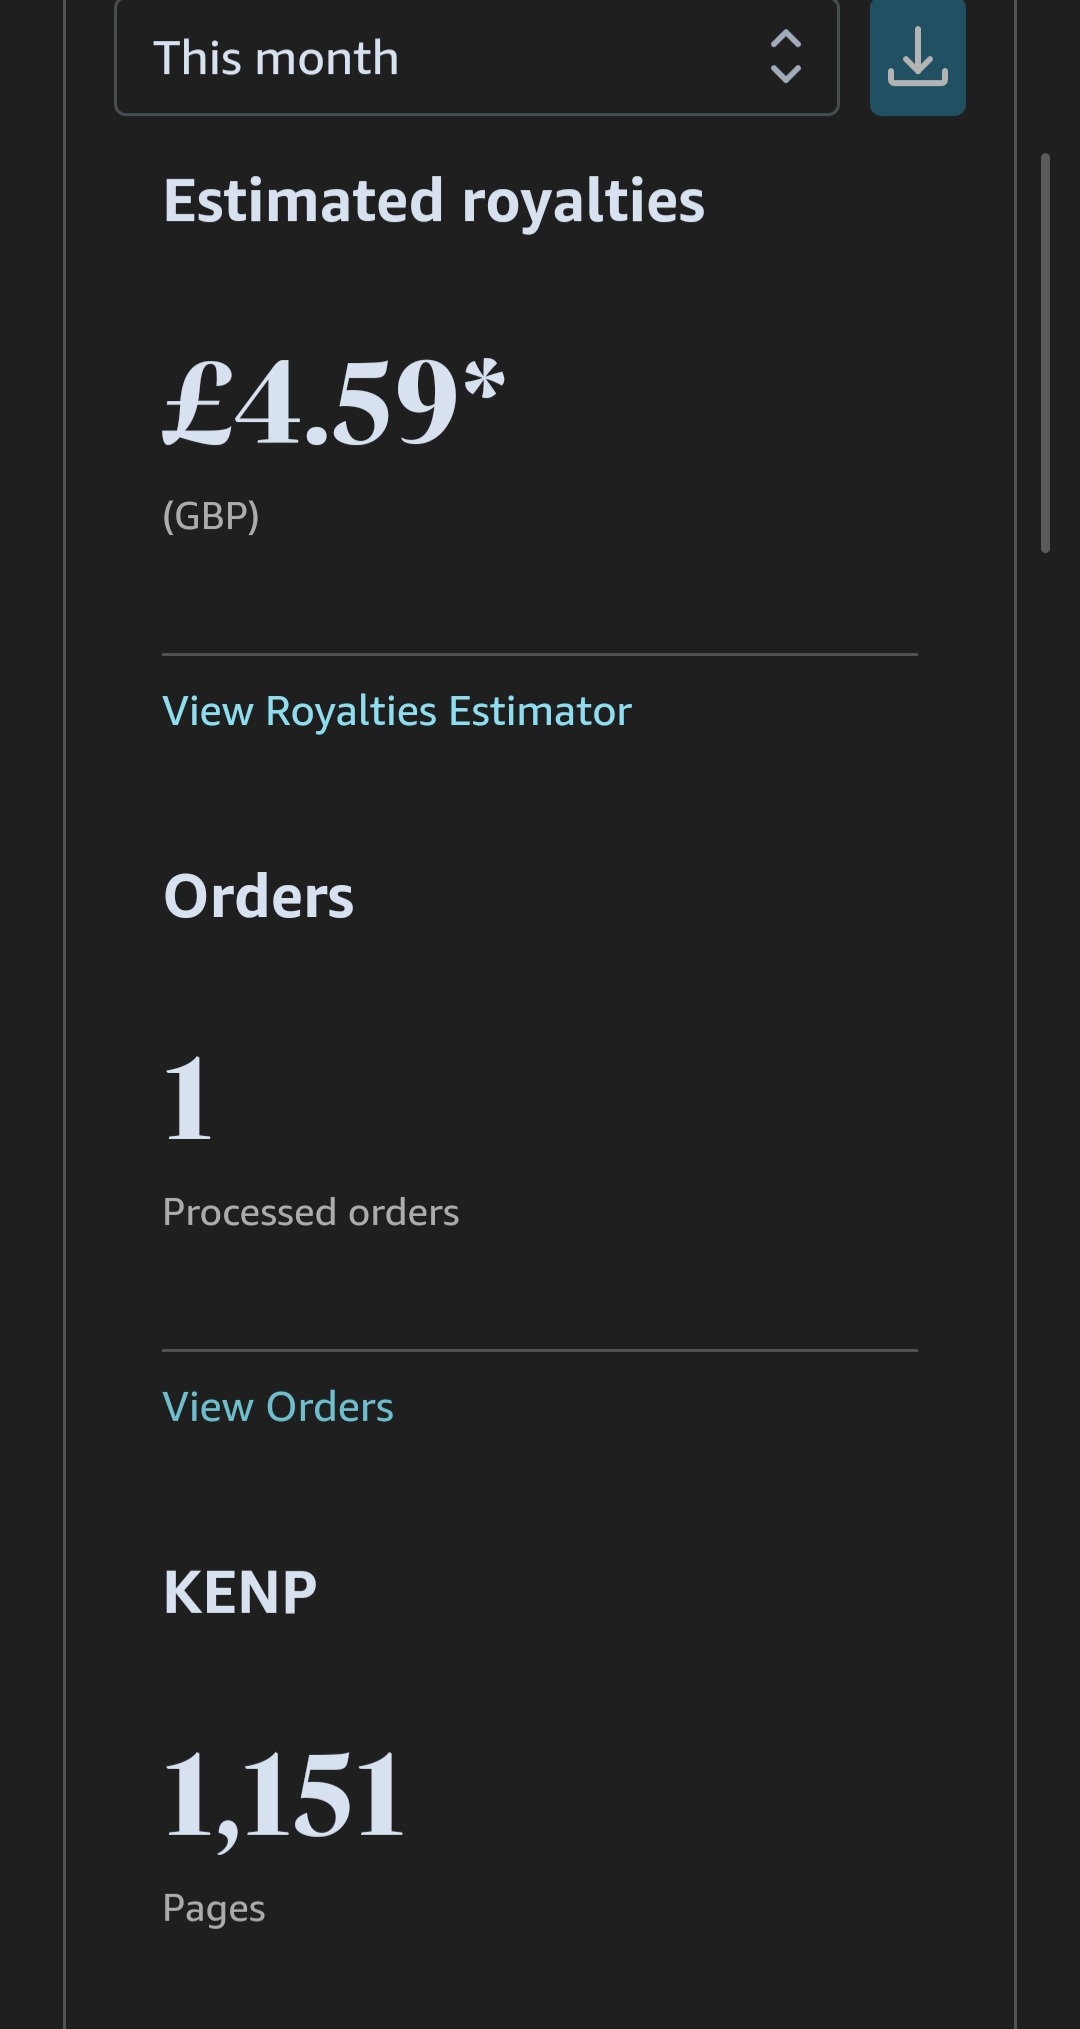Image resolution: width=1080 pixels, height=2029 pixels.
Task: Click the divider line above View Royalties Estimator
Action: [540, 655]
